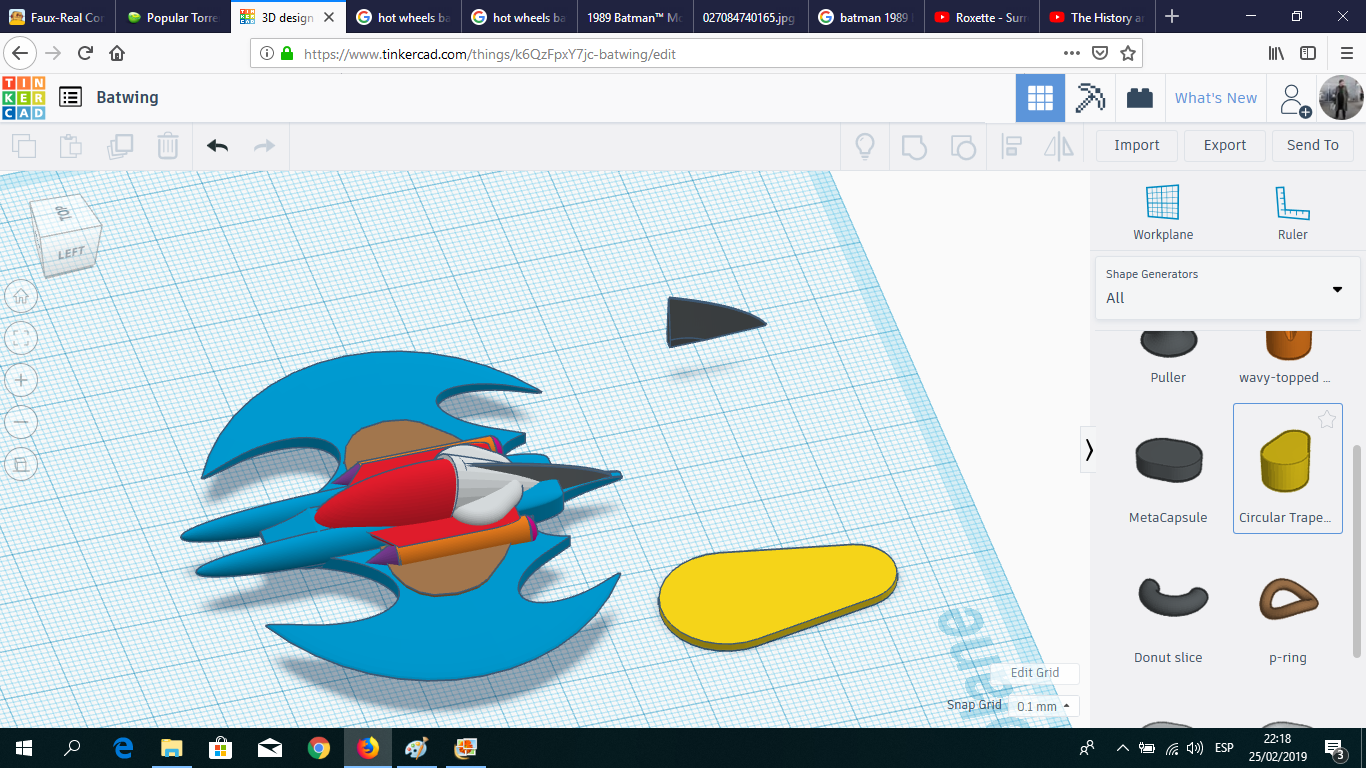Open Firefox from the taskbar
Viewport: 1366px width, 768px height.
coord(368,748)
